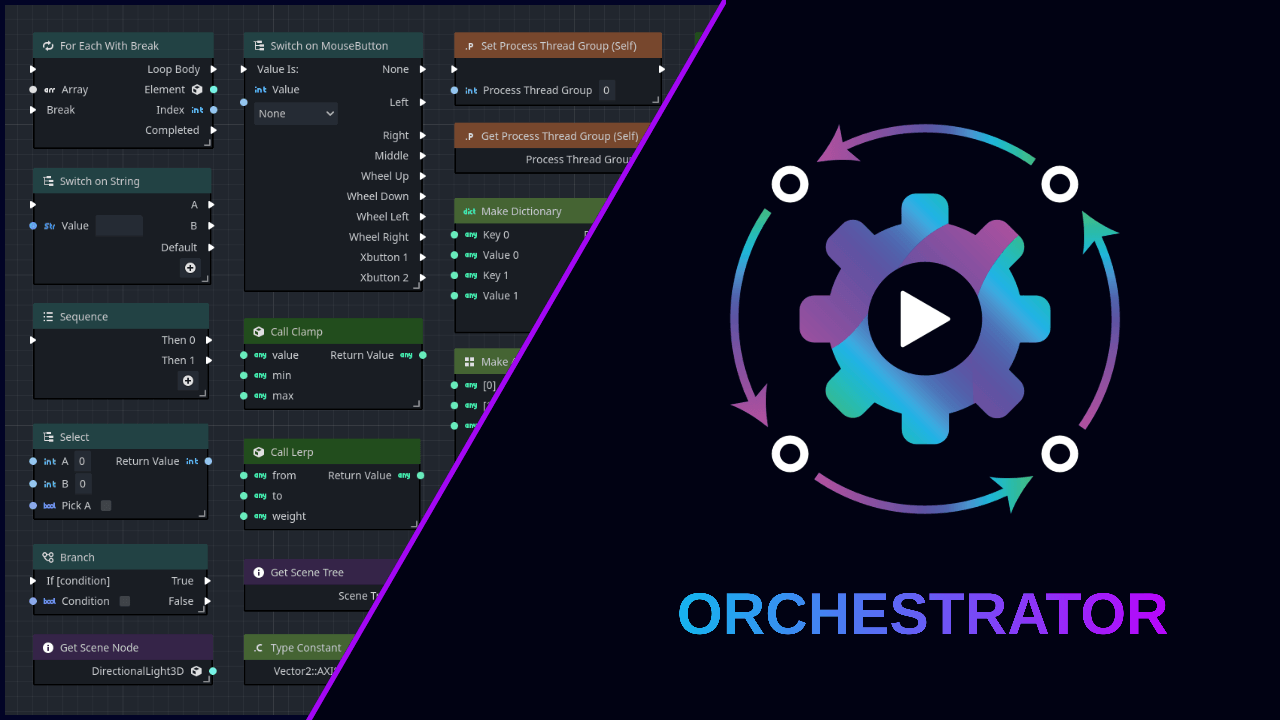Click the Break input pin
The image size is (1280, 720).
[x=33, y=110]
